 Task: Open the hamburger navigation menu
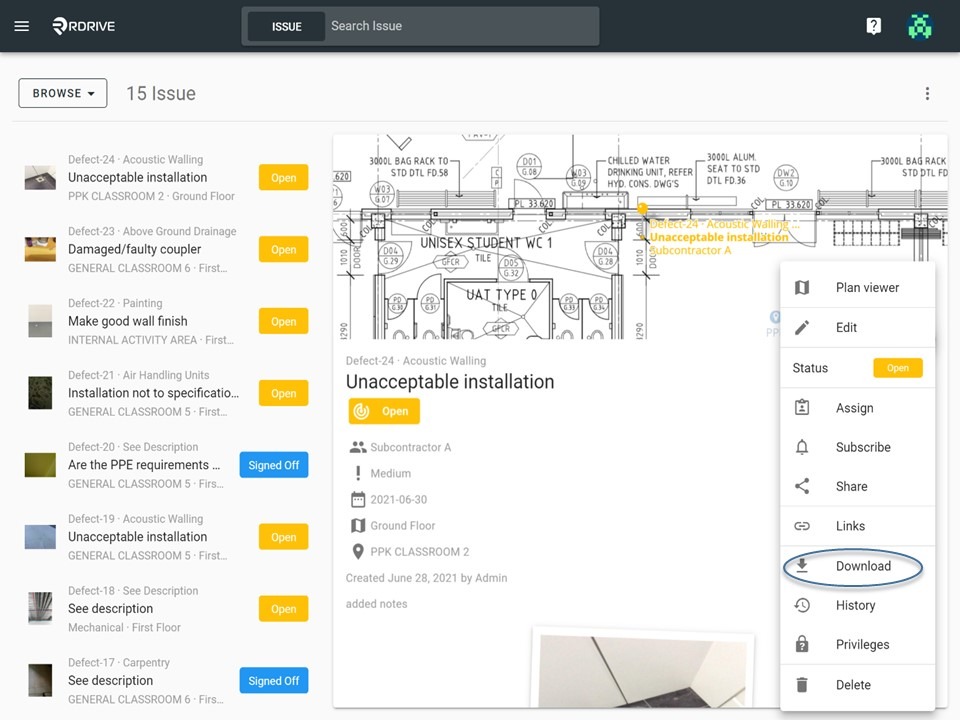tap(21, 26)
